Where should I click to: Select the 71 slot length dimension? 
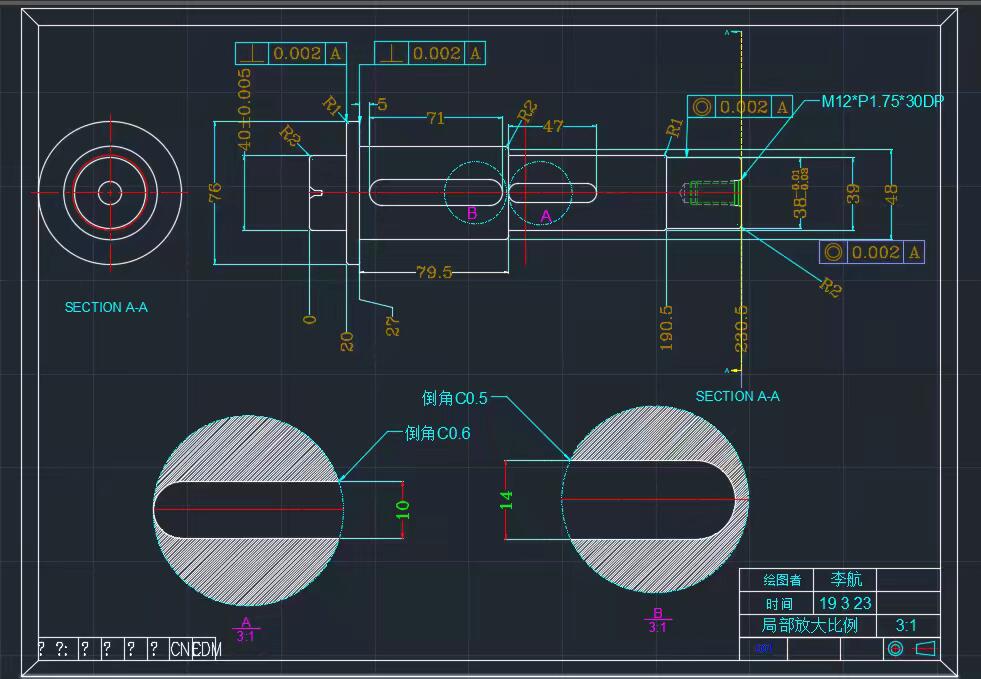[435, 118]
